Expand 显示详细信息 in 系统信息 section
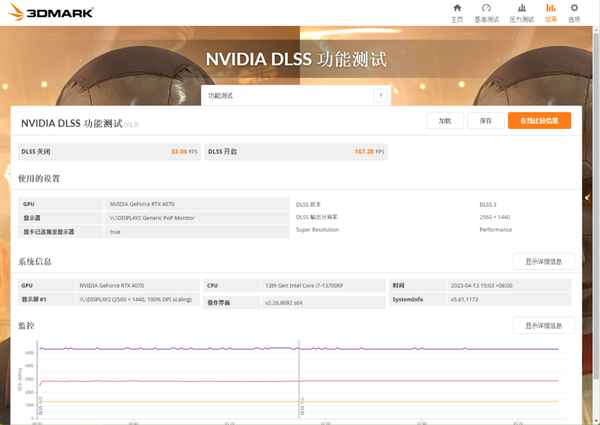600x425 pixels. (544, 262)
